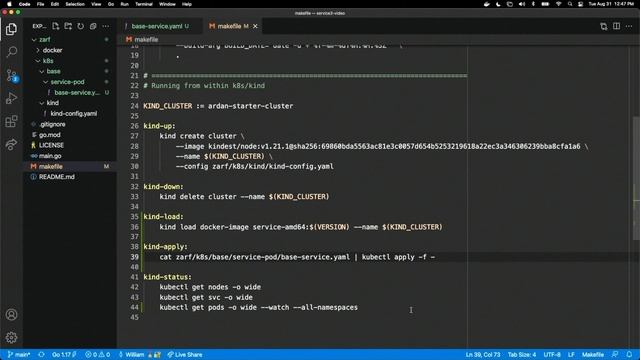
Task: Change LF end of line sequence
Action: pos(571,355)
